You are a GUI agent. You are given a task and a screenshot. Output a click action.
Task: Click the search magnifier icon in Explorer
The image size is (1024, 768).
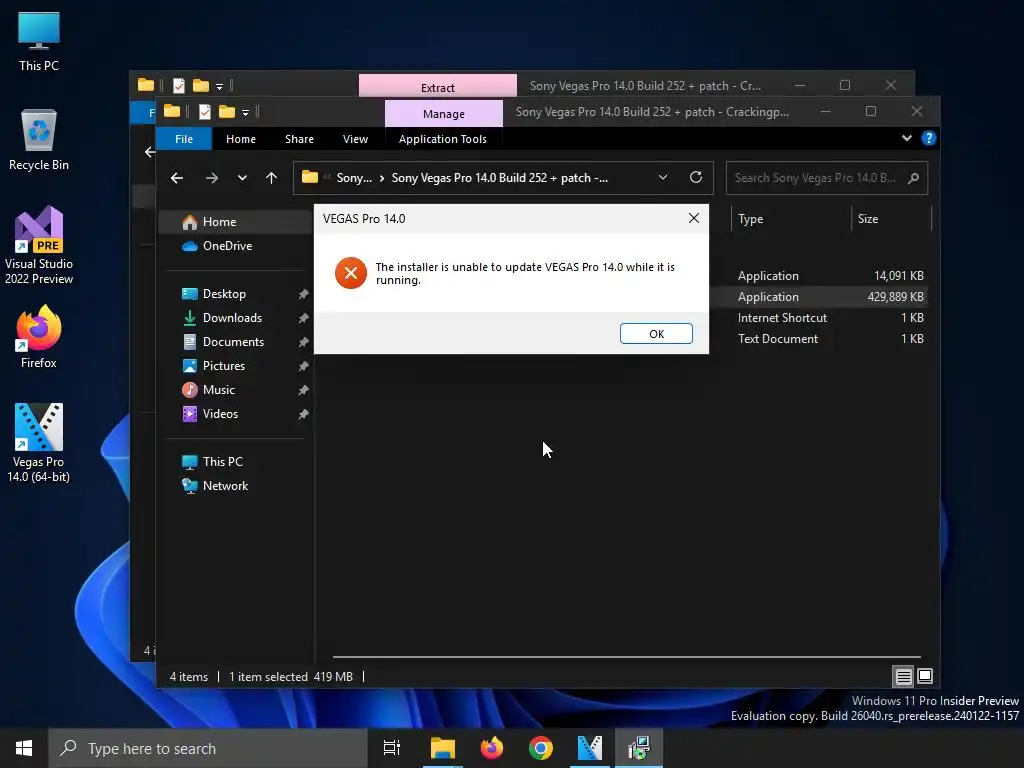tap(914, 178)
